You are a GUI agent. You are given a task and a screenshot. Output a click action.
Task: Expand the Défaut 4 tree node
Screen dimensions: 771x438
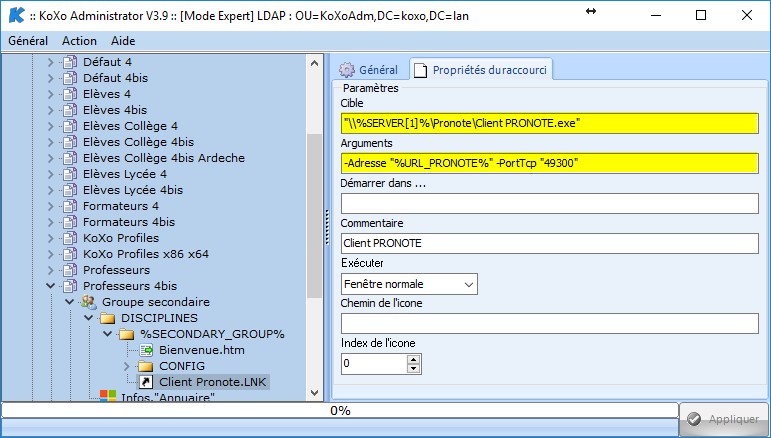click(50, 62)
